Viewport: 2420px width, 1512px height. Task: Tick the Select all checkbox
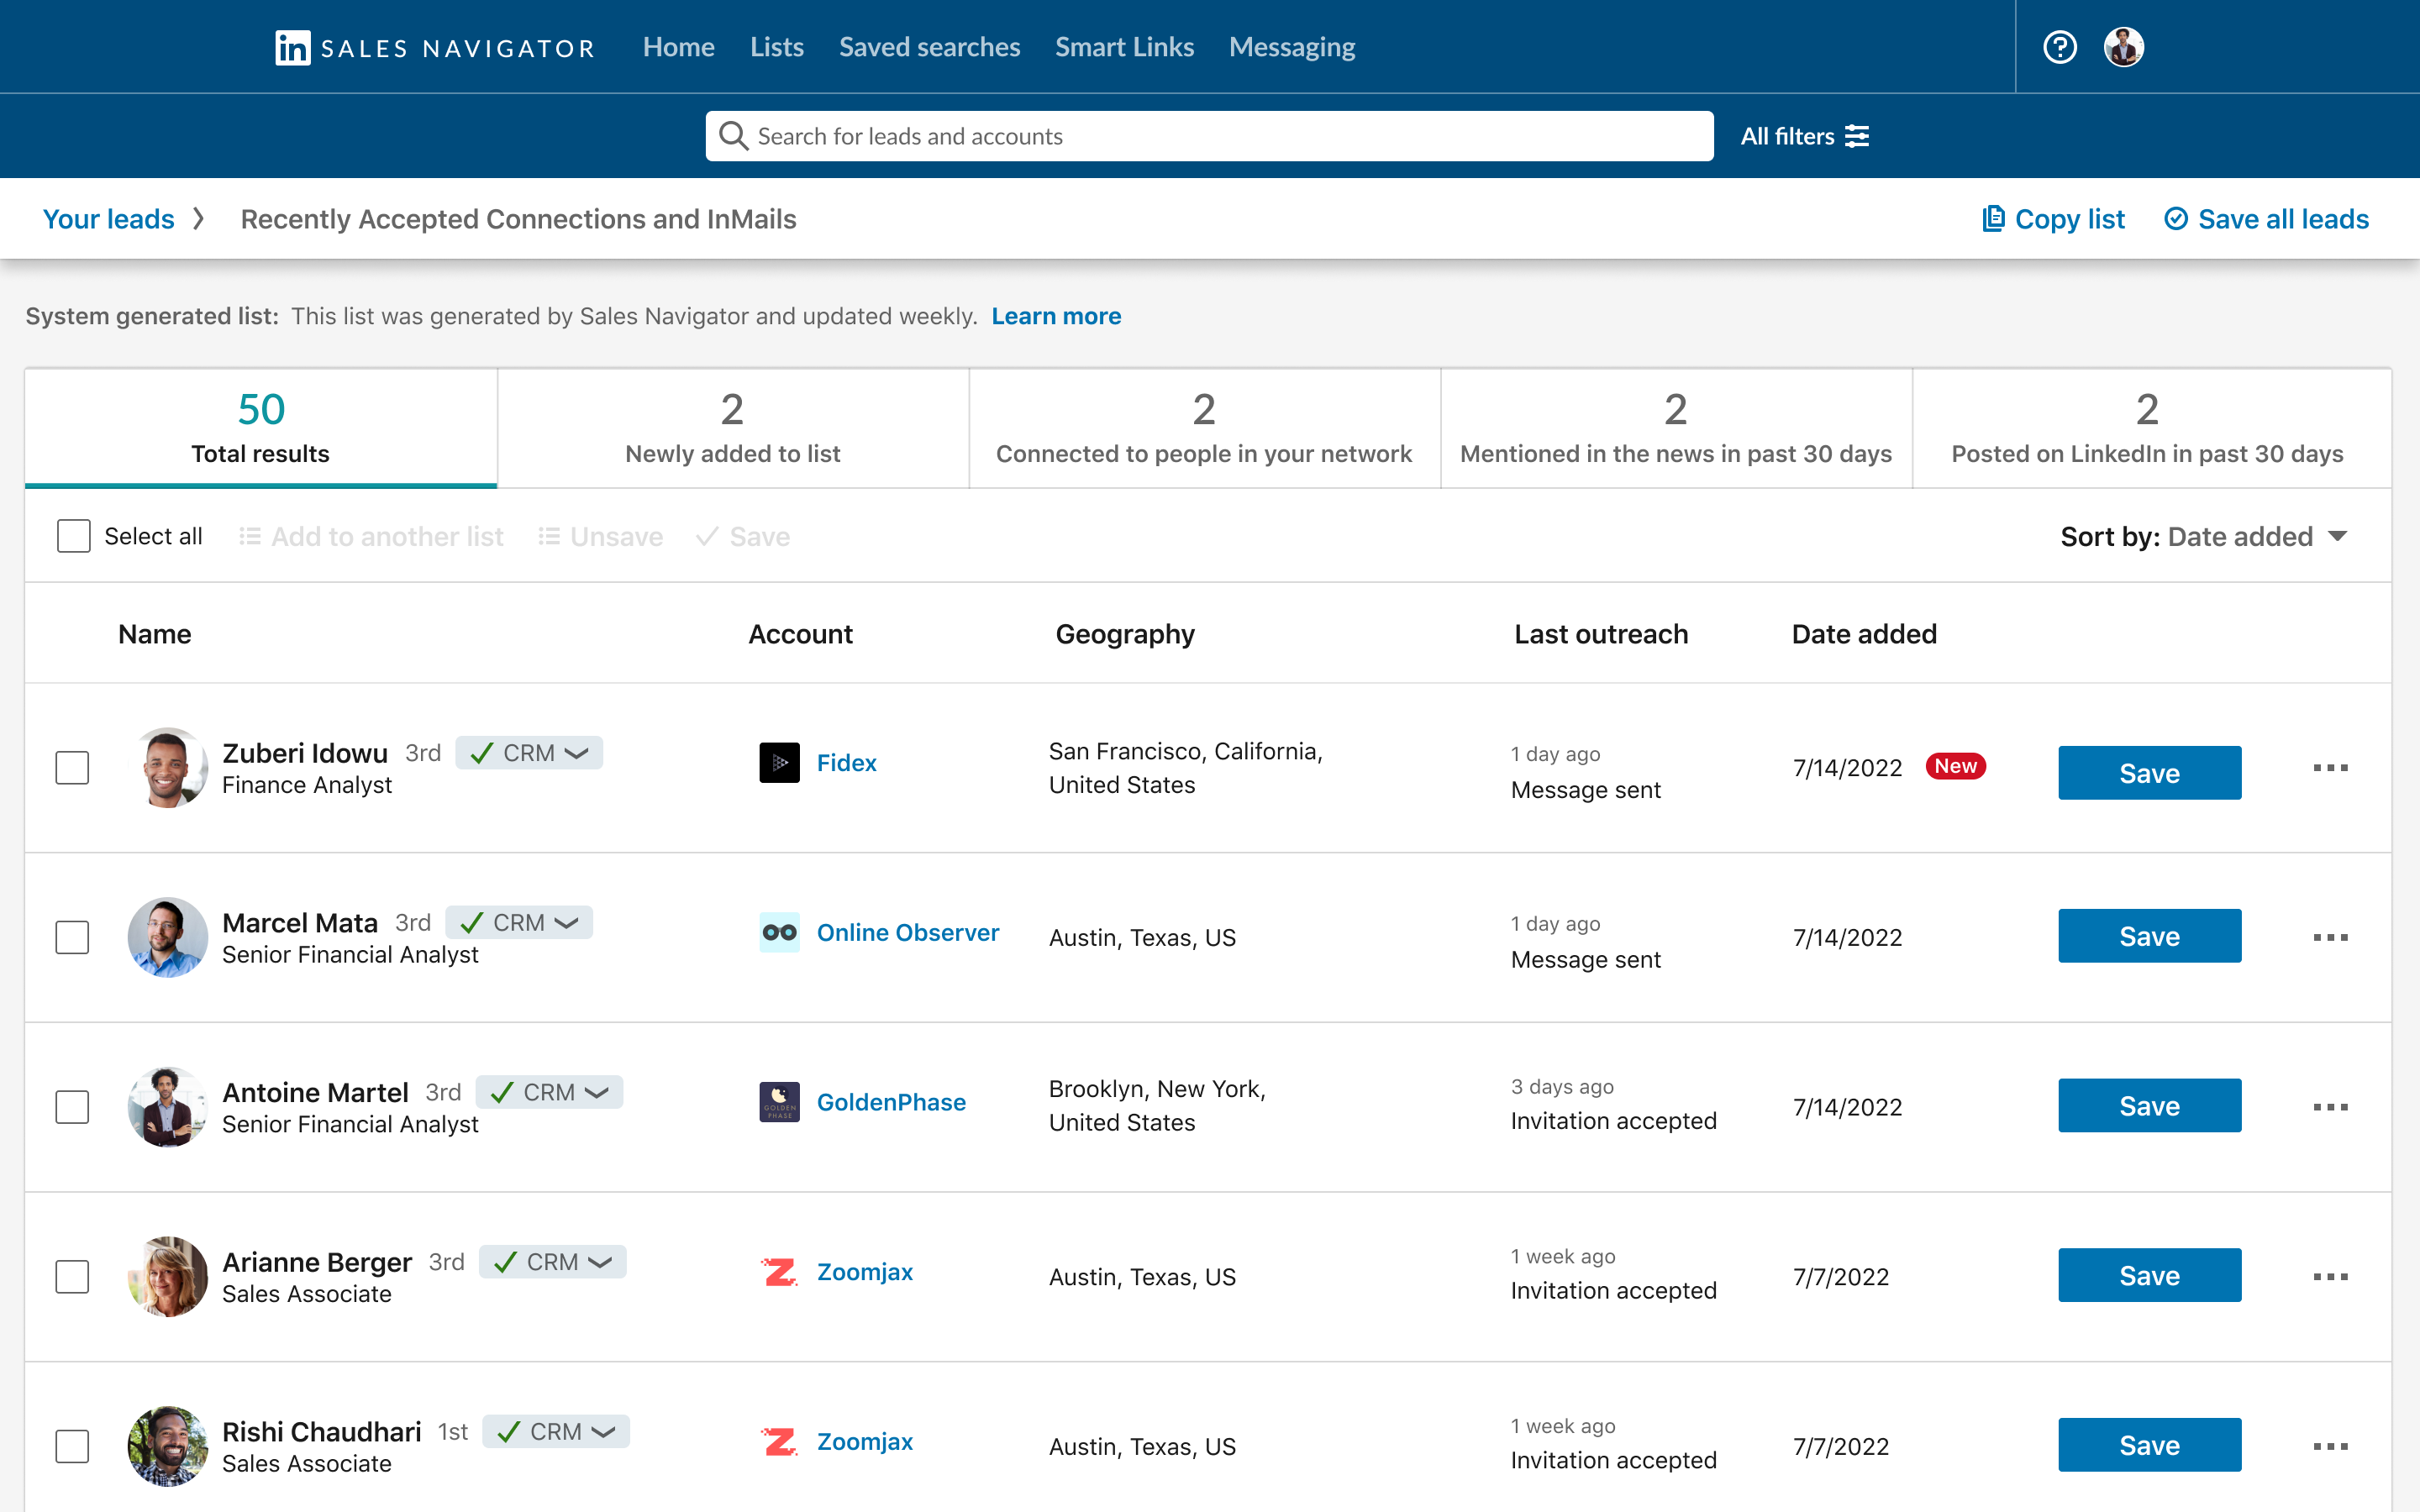[74, 536]
